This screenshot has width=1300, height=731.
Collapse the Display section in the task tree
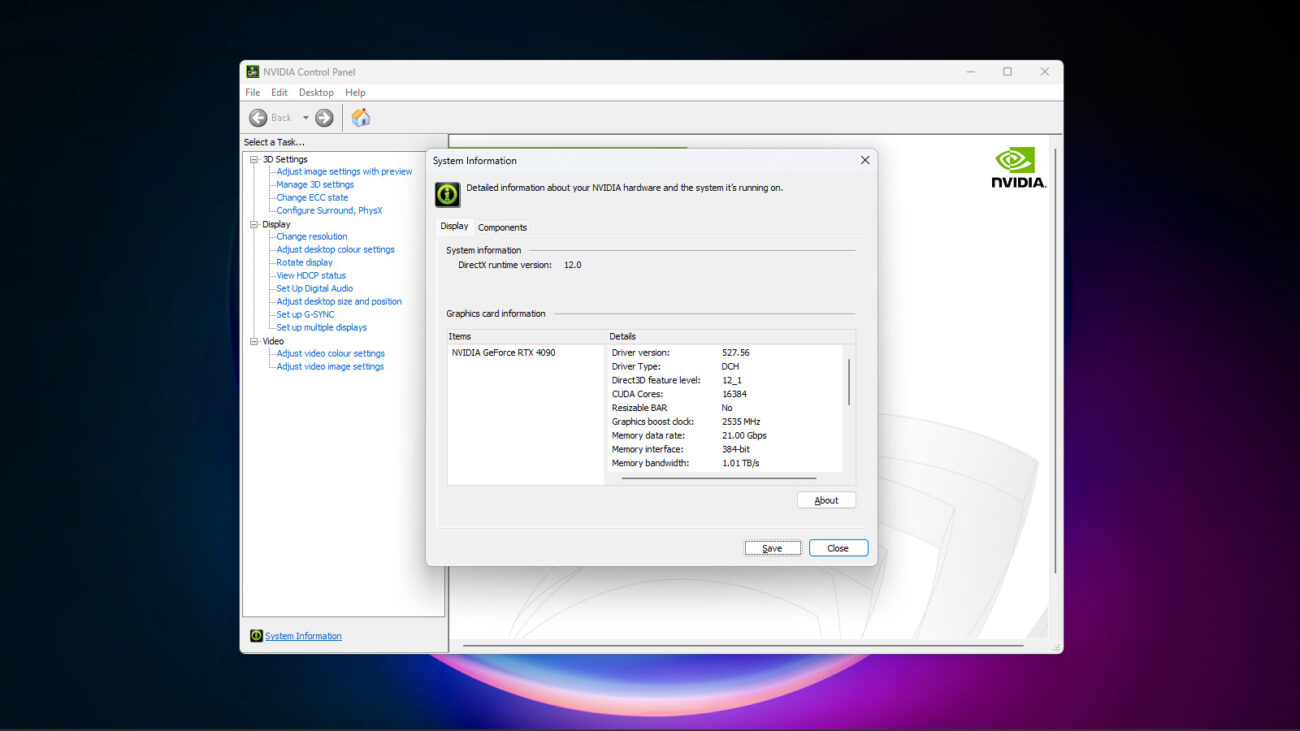click(x=254, y=223)
